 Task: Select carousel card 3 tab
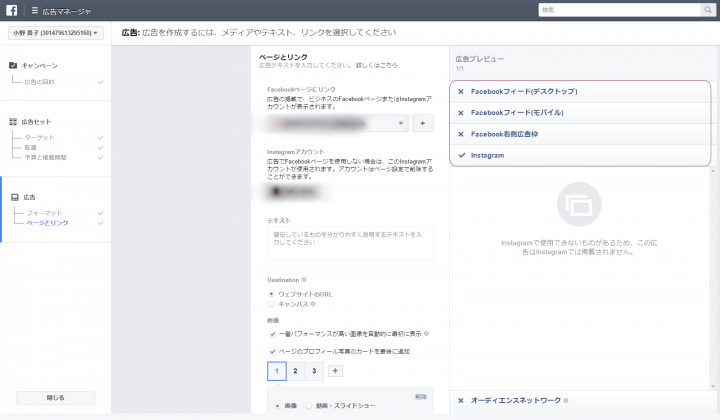(x=315, y=371)
